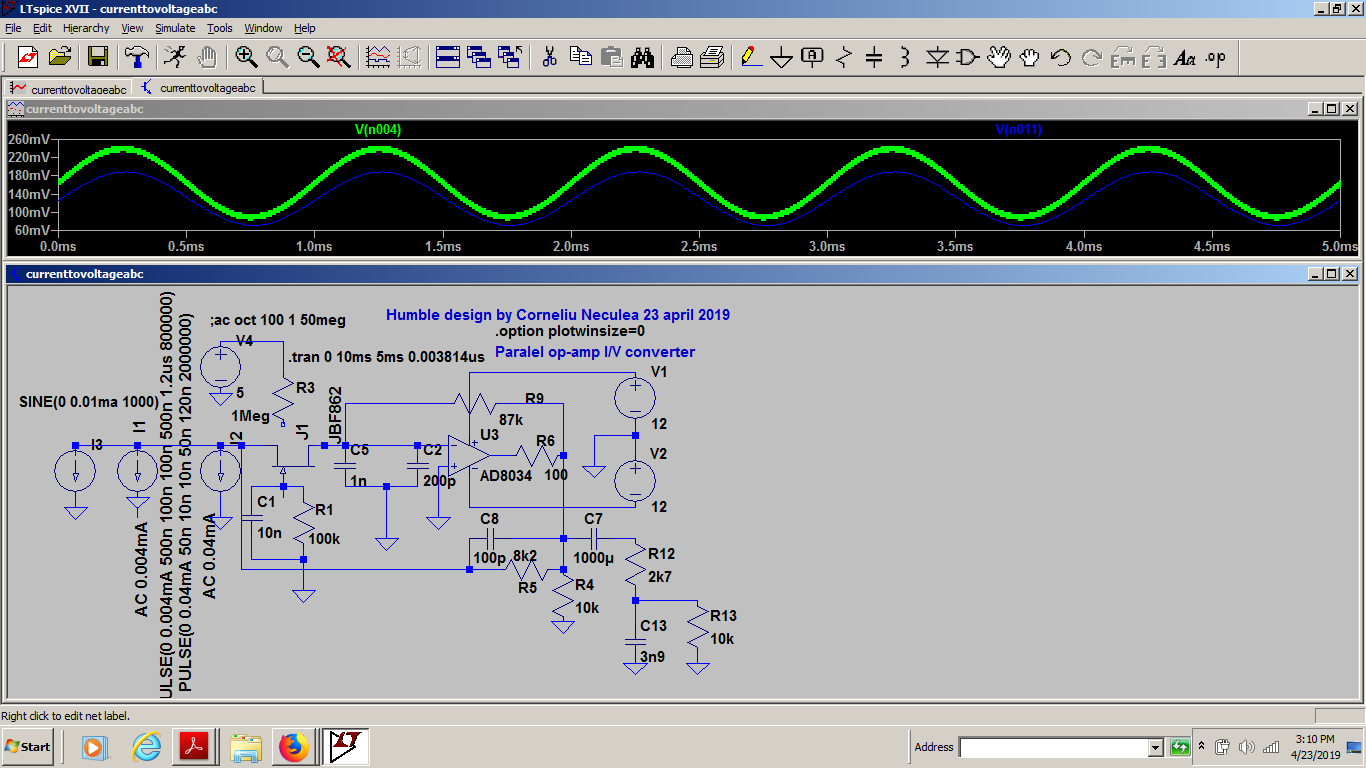Open a file using the folder icon
Viewport: 1366px width, 768px height.
pos(60,57)
